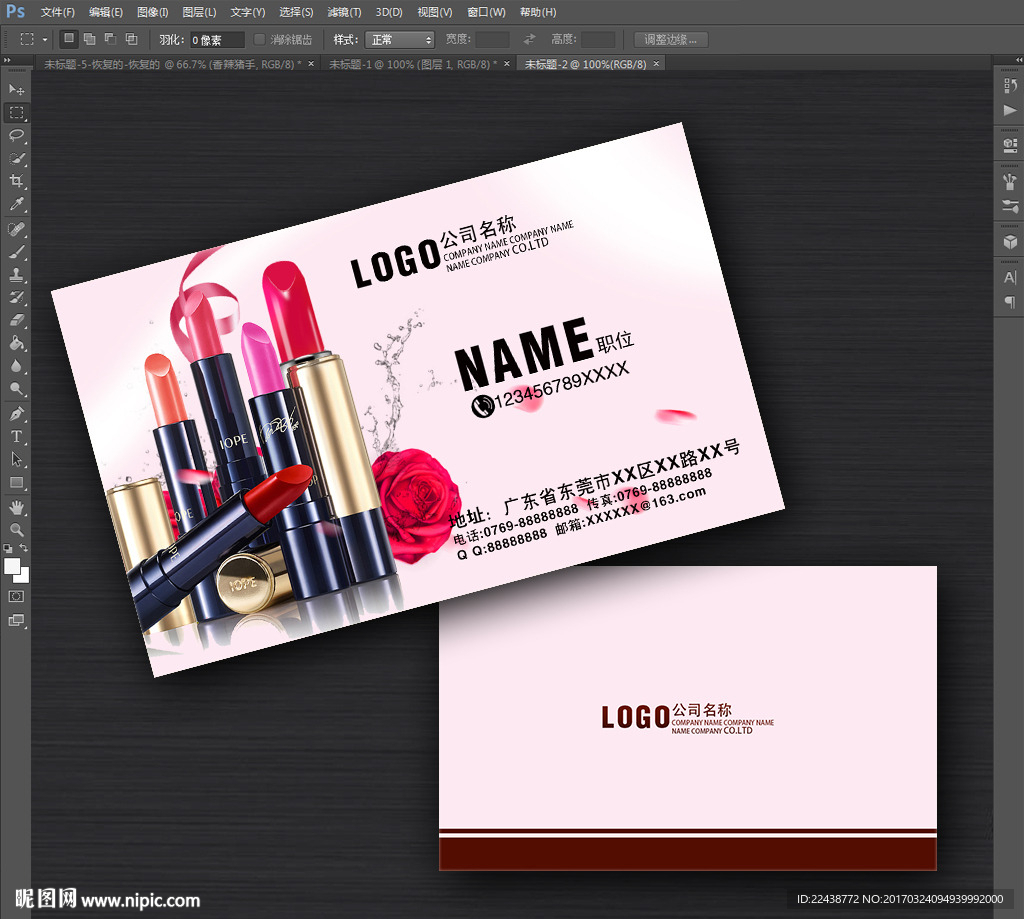1024x919 pixels.
Task: Choose Add to Selection mode
Action: [89, 39]
